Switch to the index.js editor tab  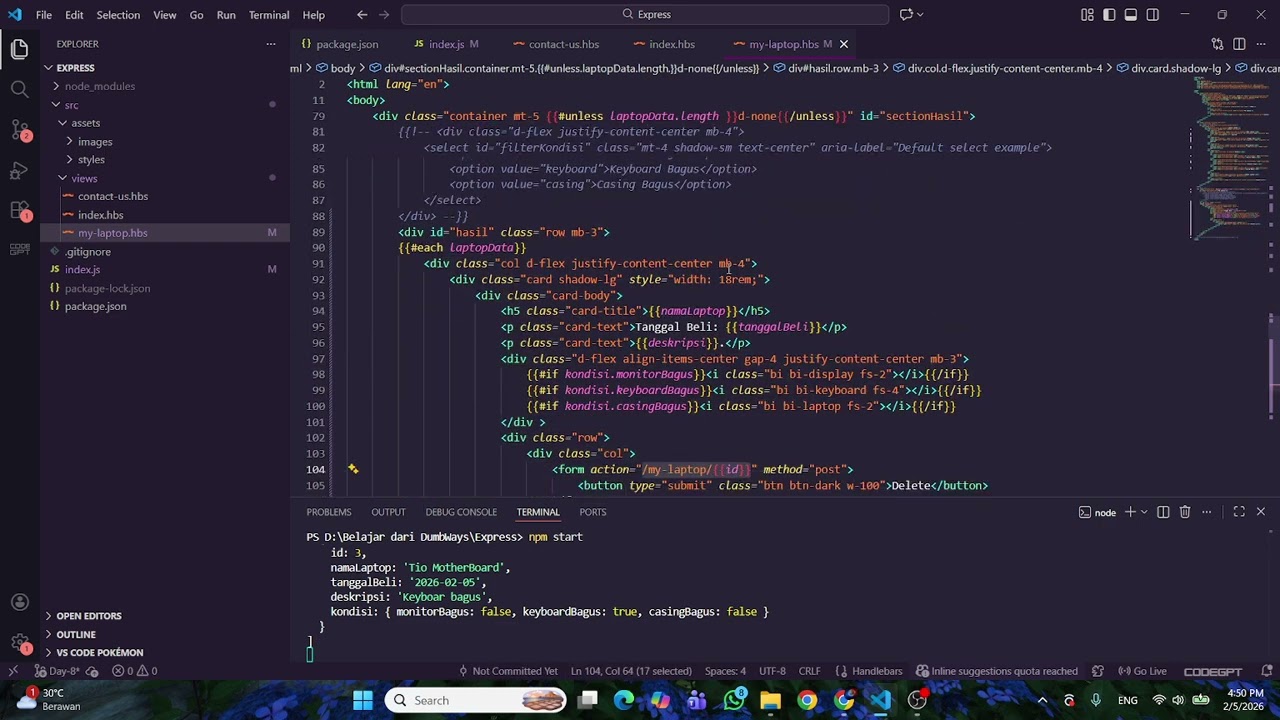click(x=446, y=44)
